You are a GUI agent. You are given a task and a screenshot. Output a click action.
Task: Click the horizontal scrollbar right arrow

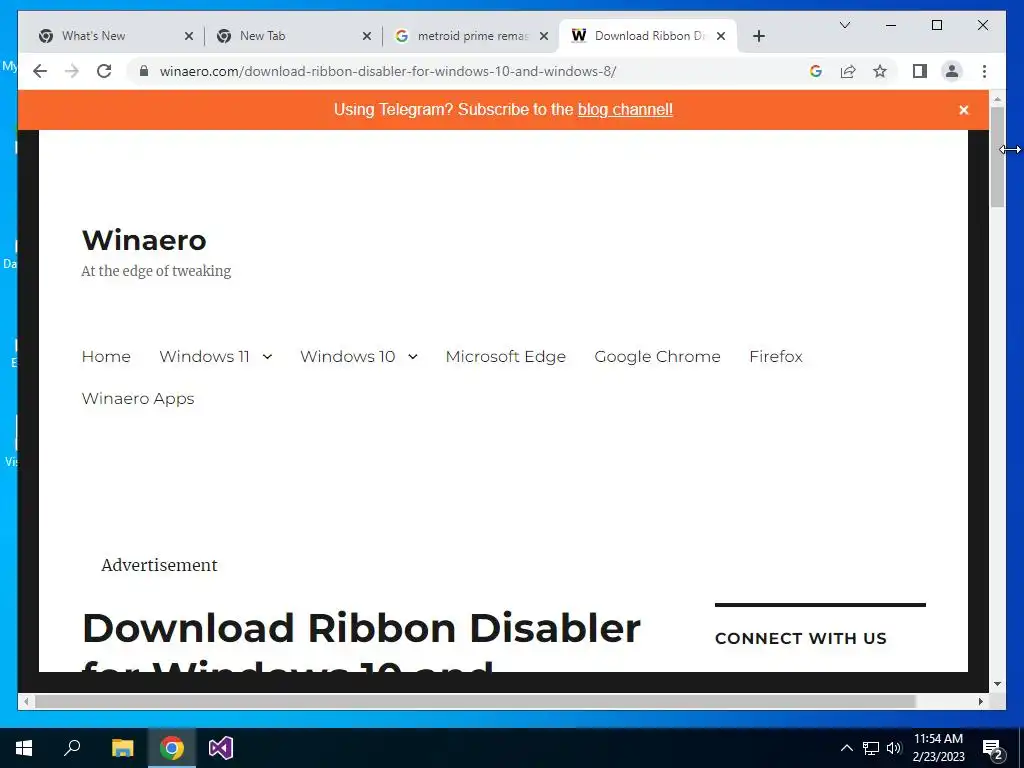pos(981,701)
